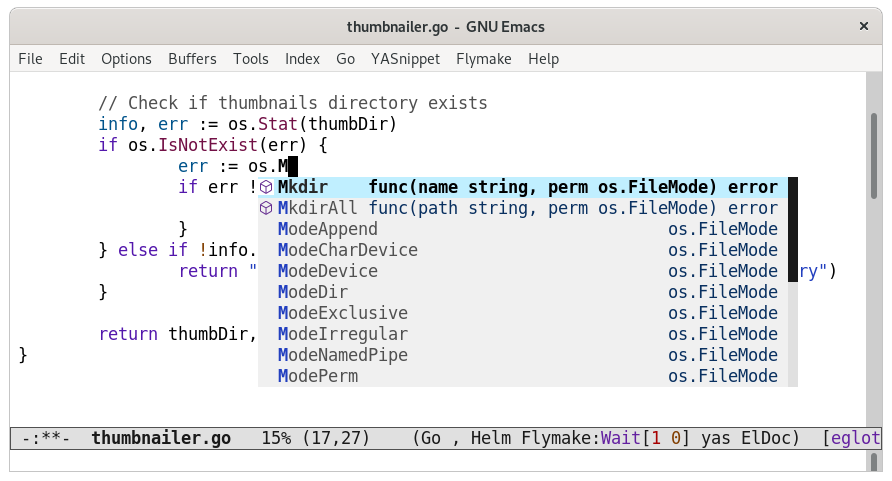
Task: Choose the Mkdir completion candidate
Action: [523, 187]
